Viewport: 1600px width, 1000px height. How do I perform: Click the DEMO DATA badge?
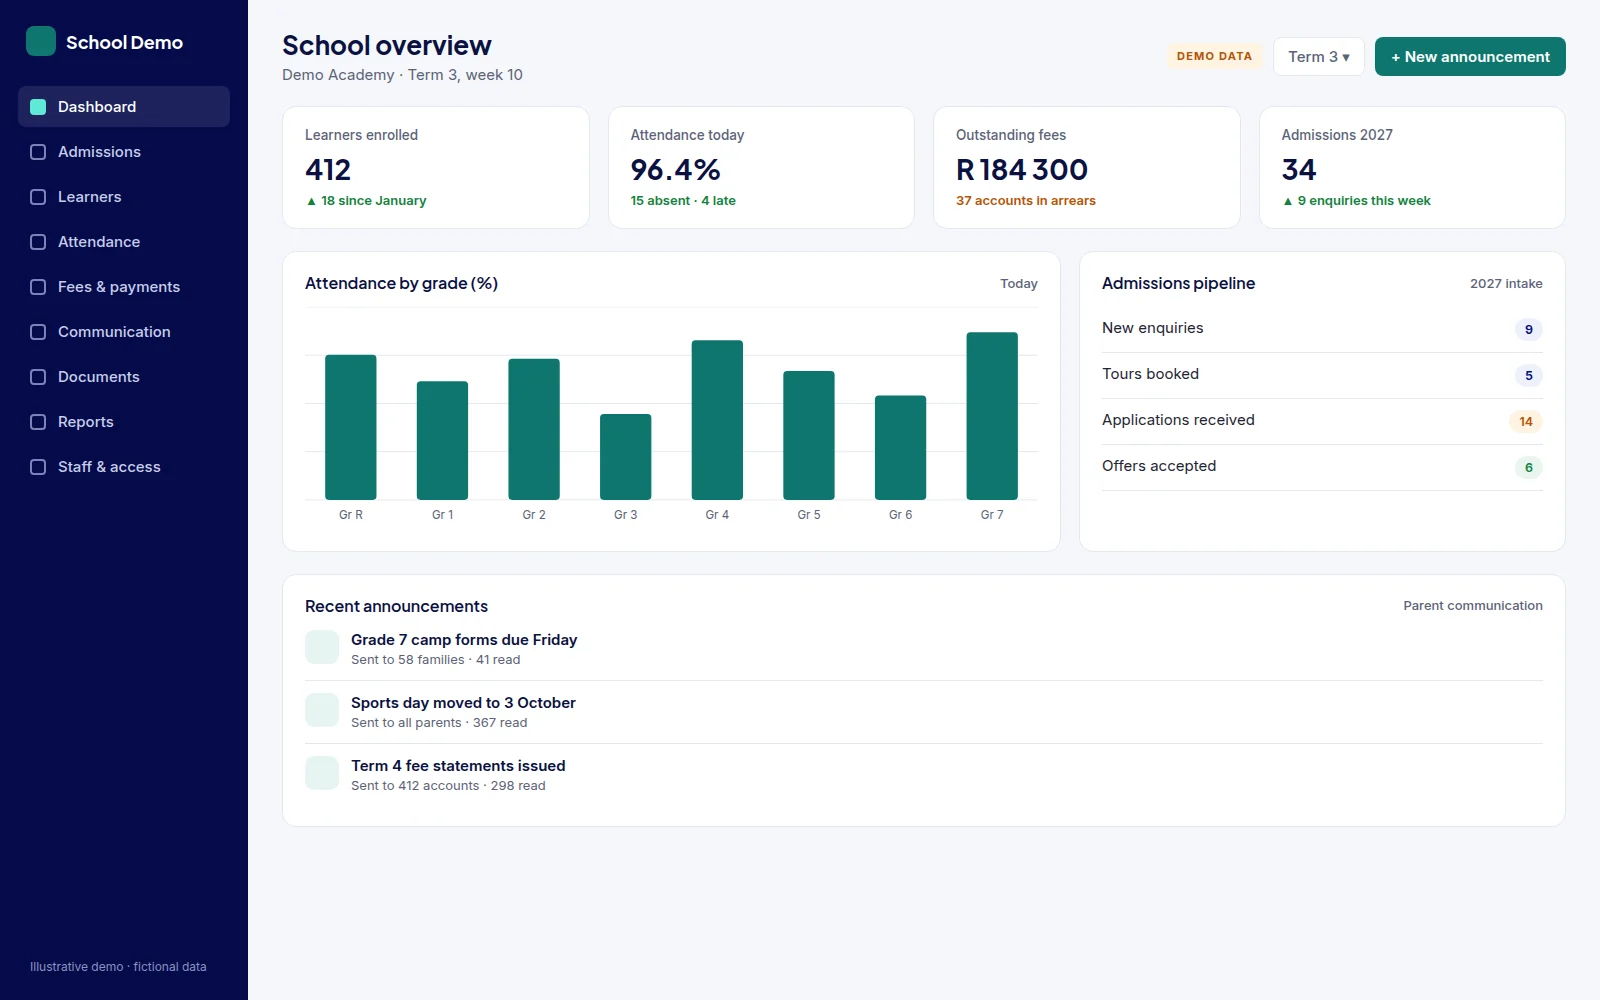[1214, 56]
